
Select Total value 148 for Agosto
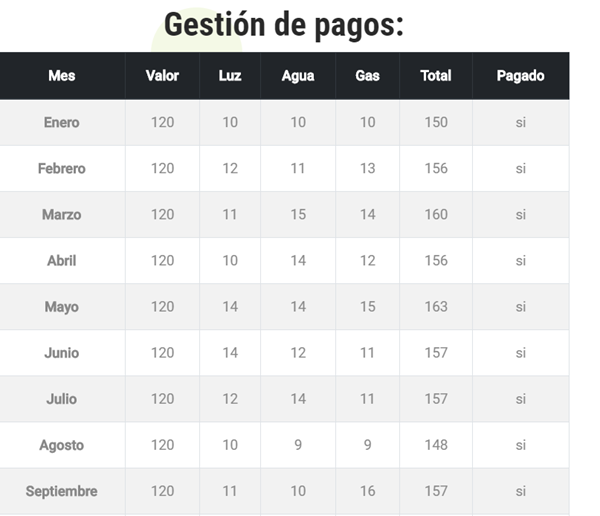(x=436, y=445)
